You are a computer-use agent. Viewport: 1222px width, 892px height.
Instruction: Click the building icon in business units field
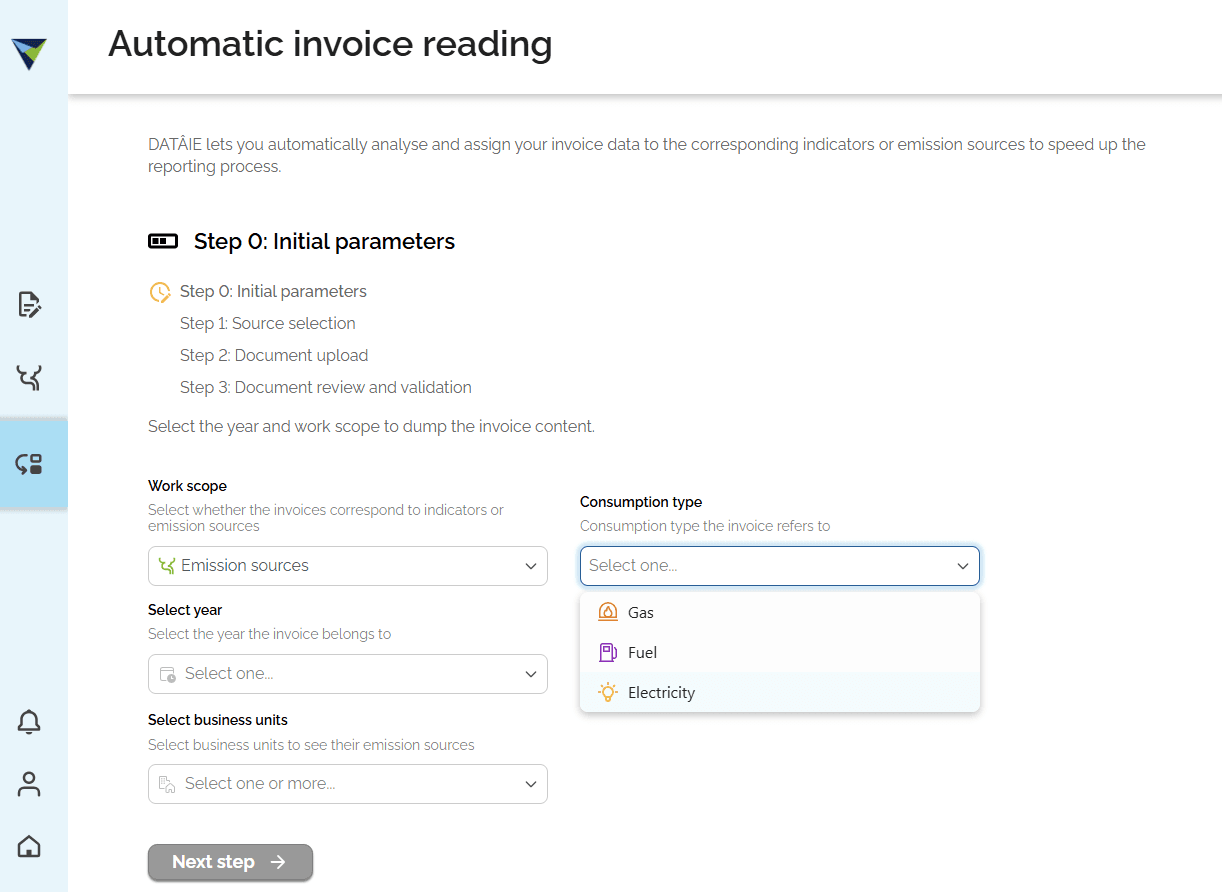click(x=167, y=784)
